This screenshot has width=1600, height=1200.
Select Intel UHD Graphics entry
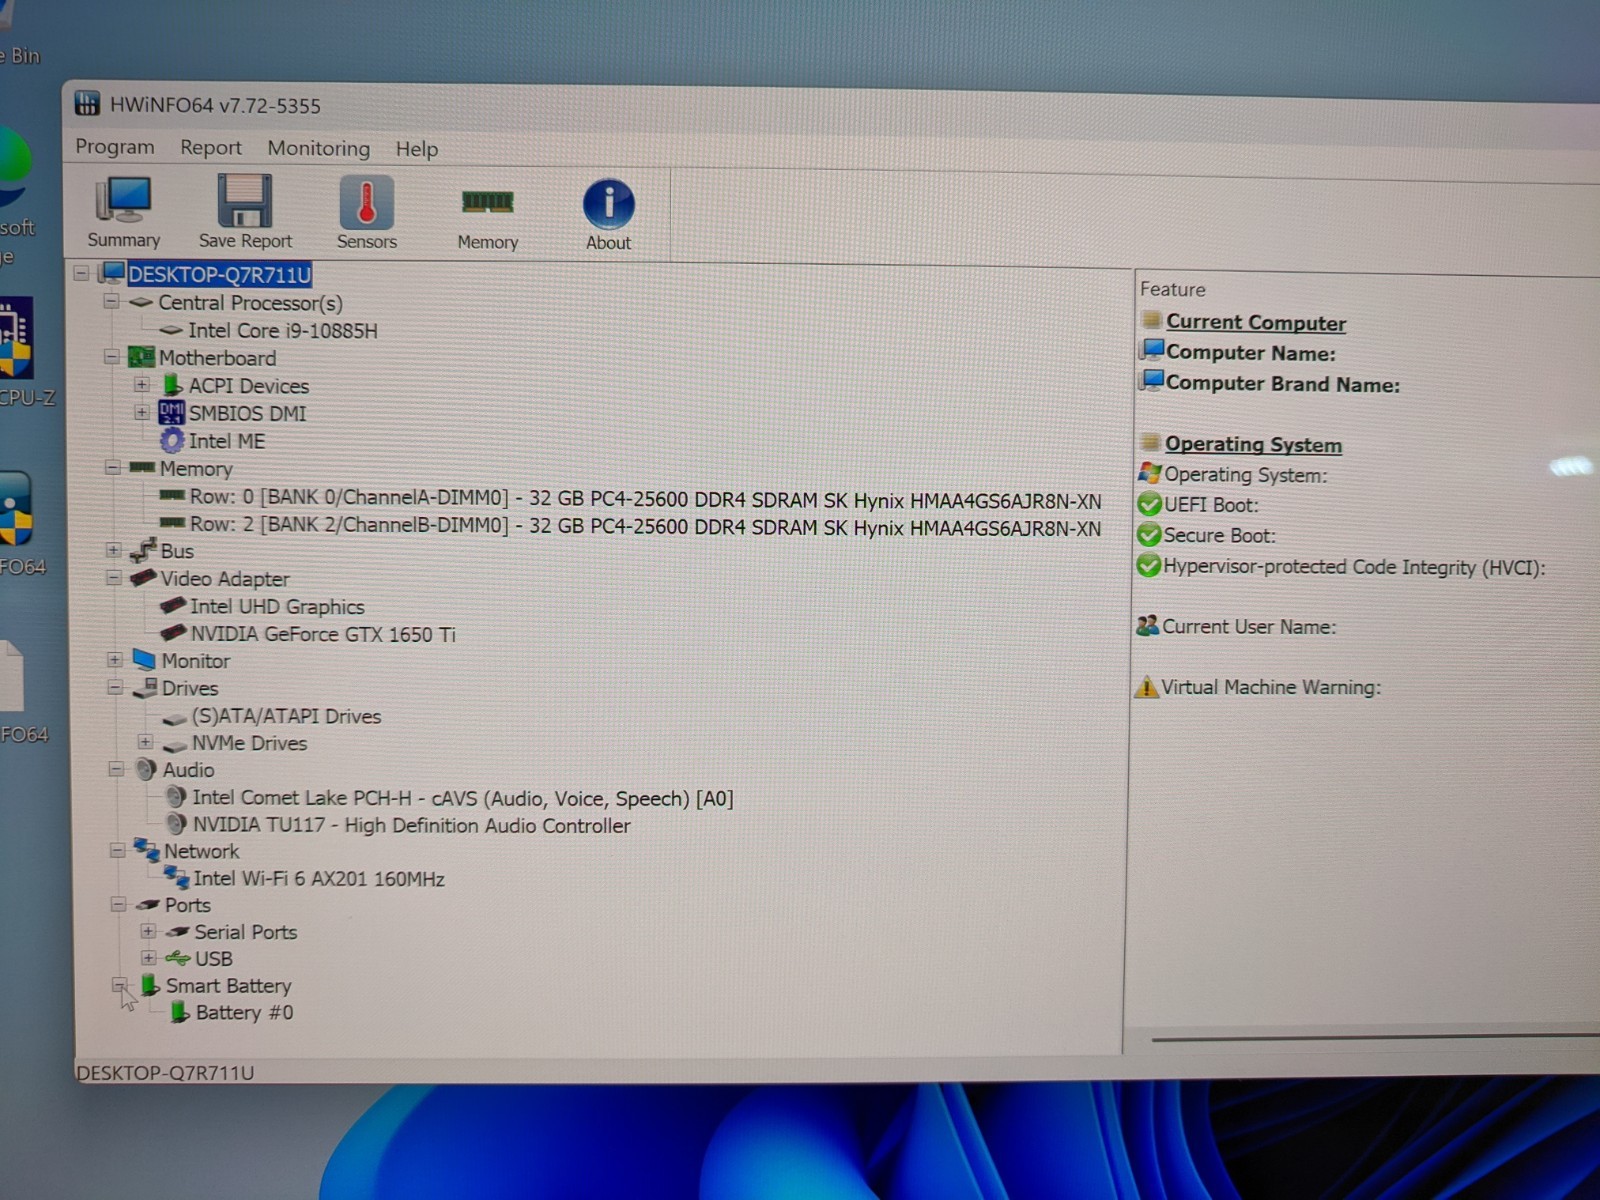277,606
